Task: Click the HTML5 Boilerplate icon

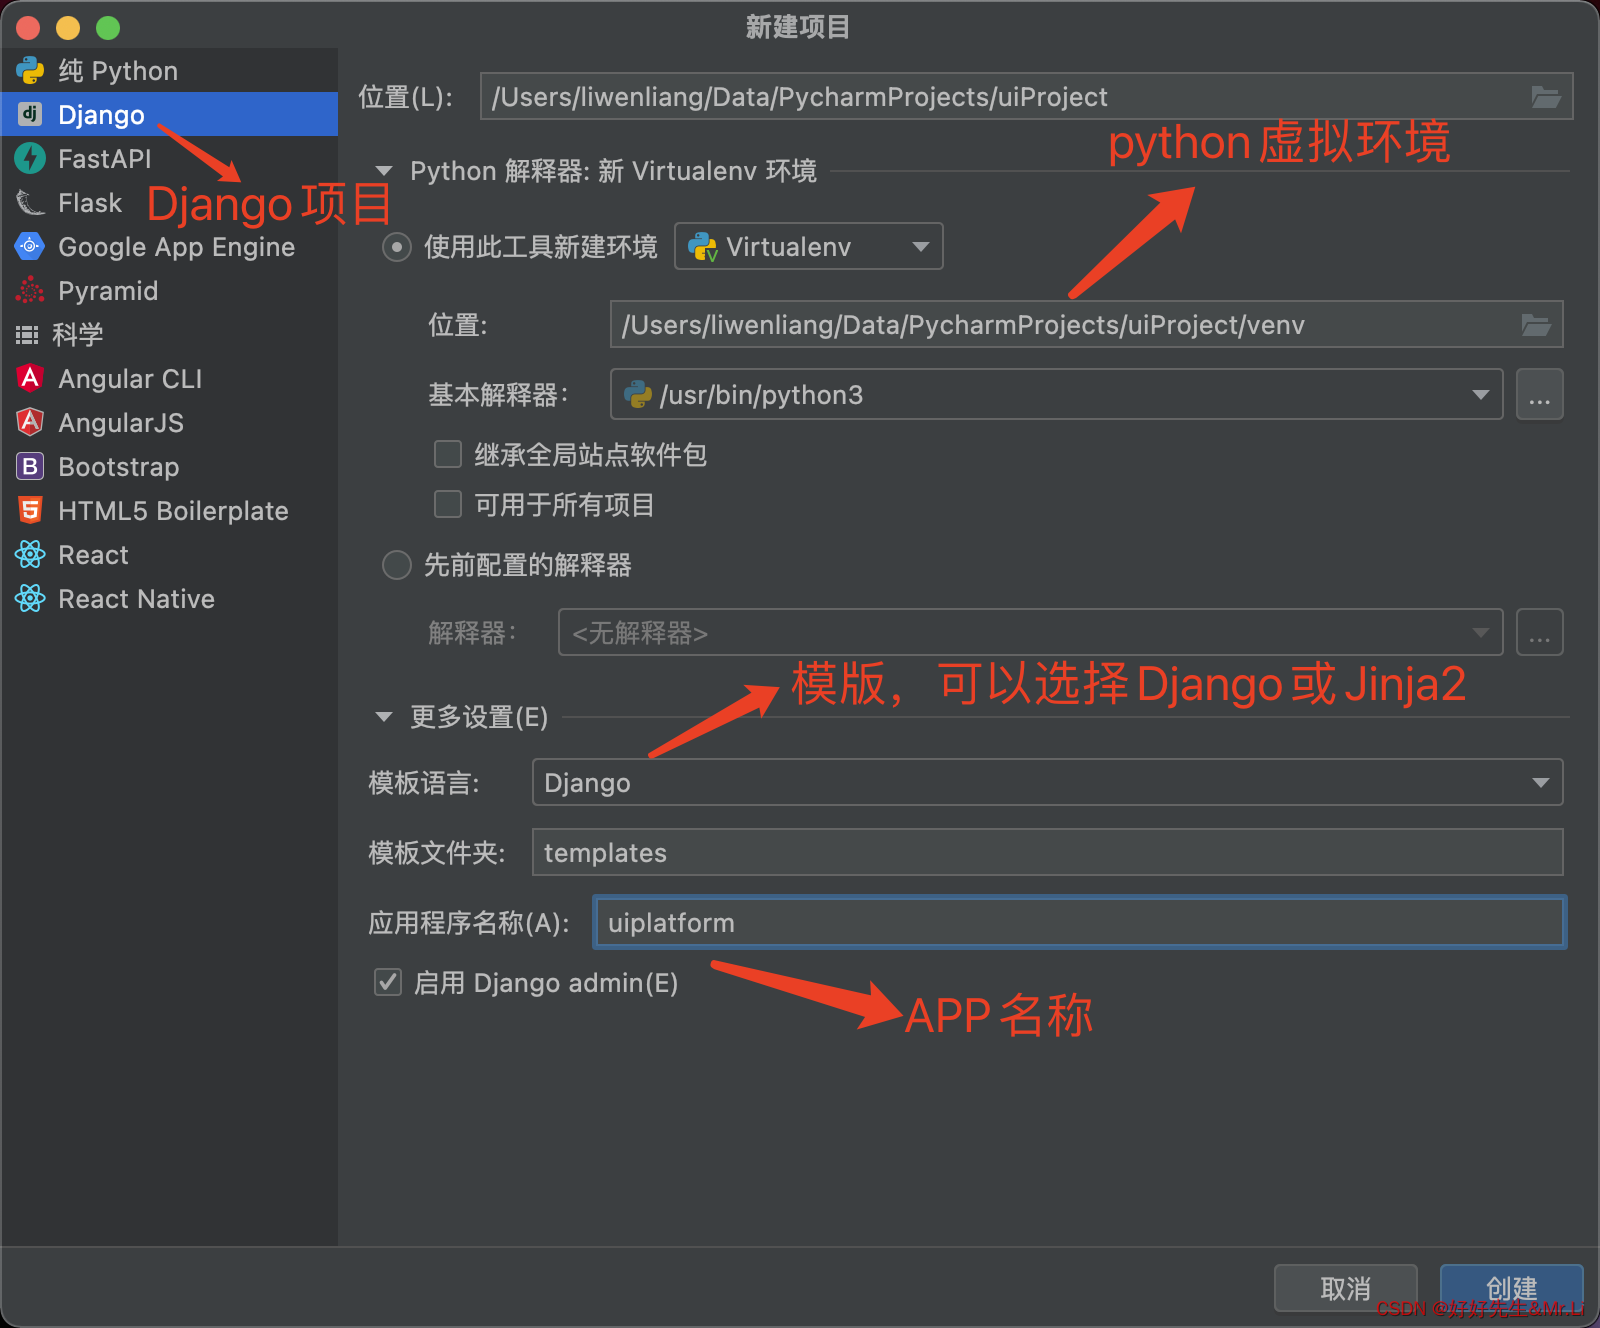Action: tap(30, 510)
